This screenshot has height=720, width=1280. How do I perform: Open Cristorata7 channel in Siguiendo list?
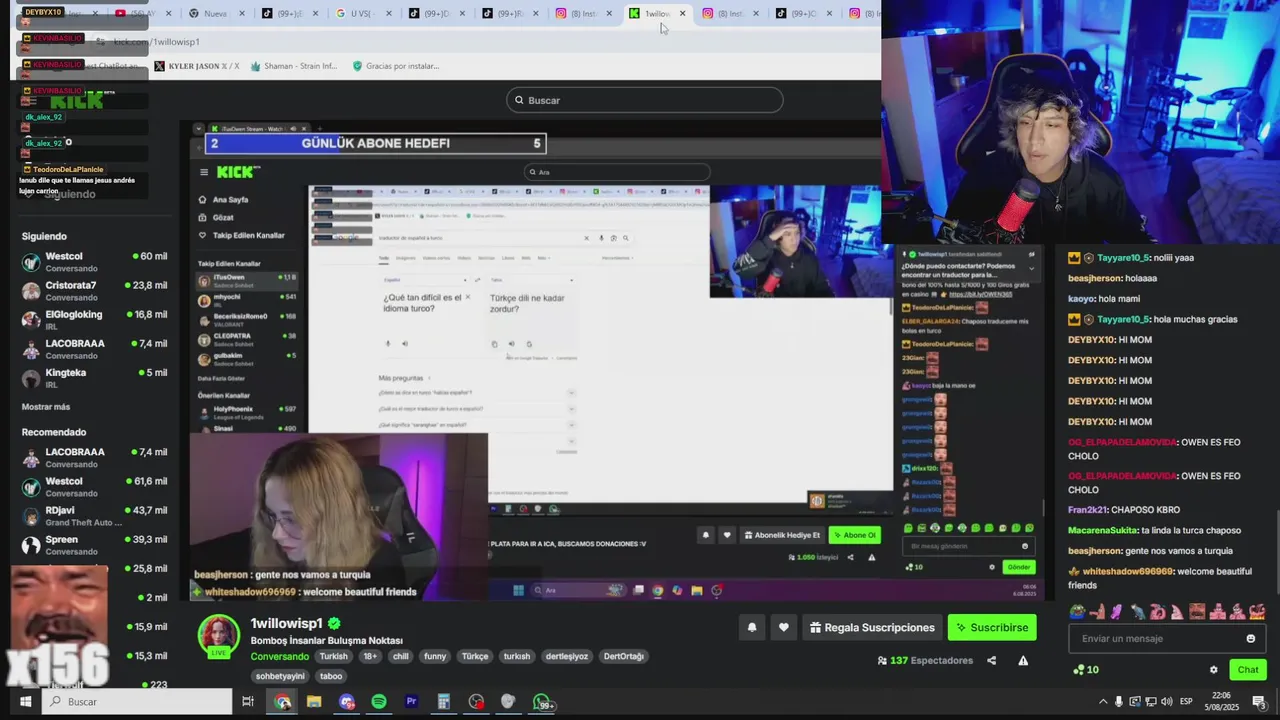95,291
